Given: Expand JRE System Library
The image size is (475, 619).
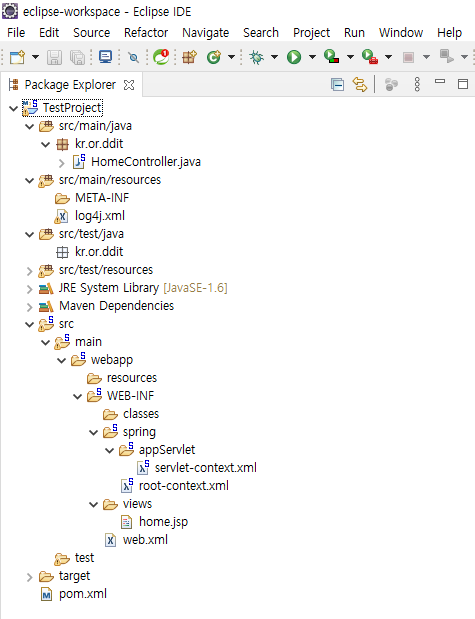Looking at the screenshot, I should click(x=30, y=289).
